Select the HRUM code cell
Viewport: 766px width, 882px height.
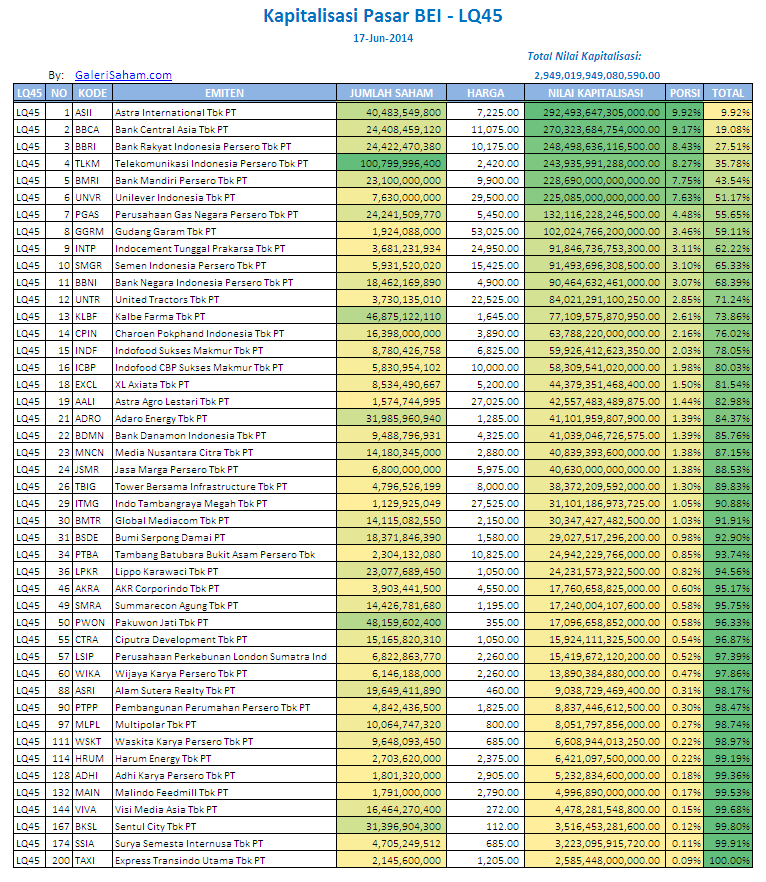pyautogui.click(x=92, y=759)
